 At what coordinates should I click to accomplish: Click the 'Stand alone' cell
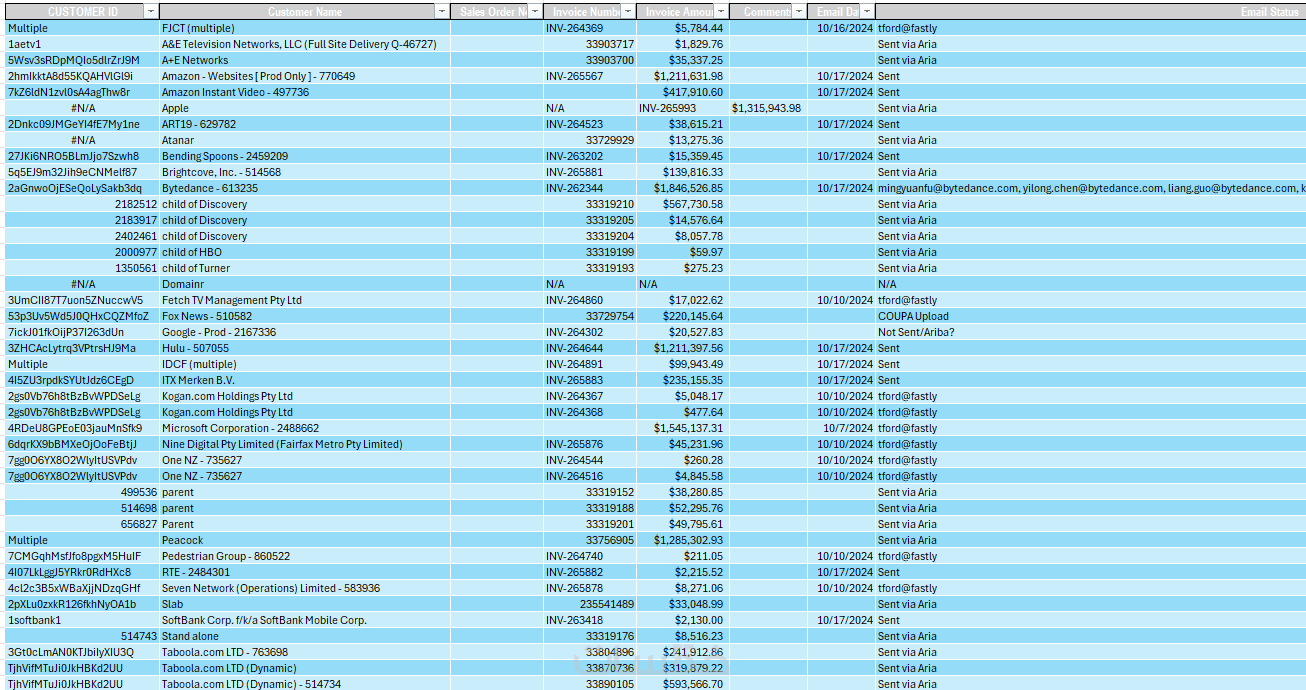305,636
